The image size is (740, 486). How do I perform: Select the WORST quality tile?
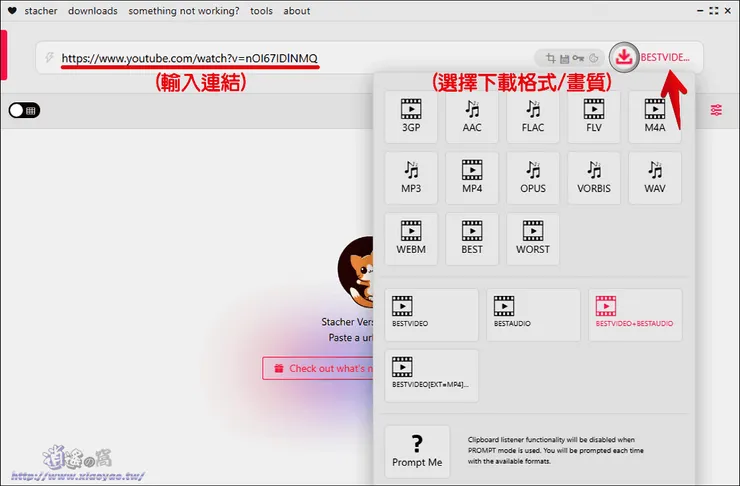(533, 239)
